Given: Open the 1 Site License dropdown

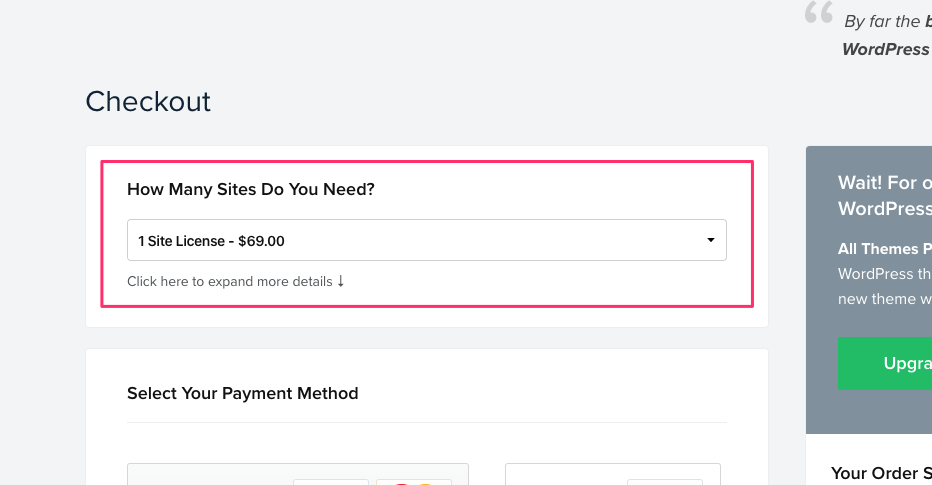Looking at the screenshot, I should pos(427,240).
